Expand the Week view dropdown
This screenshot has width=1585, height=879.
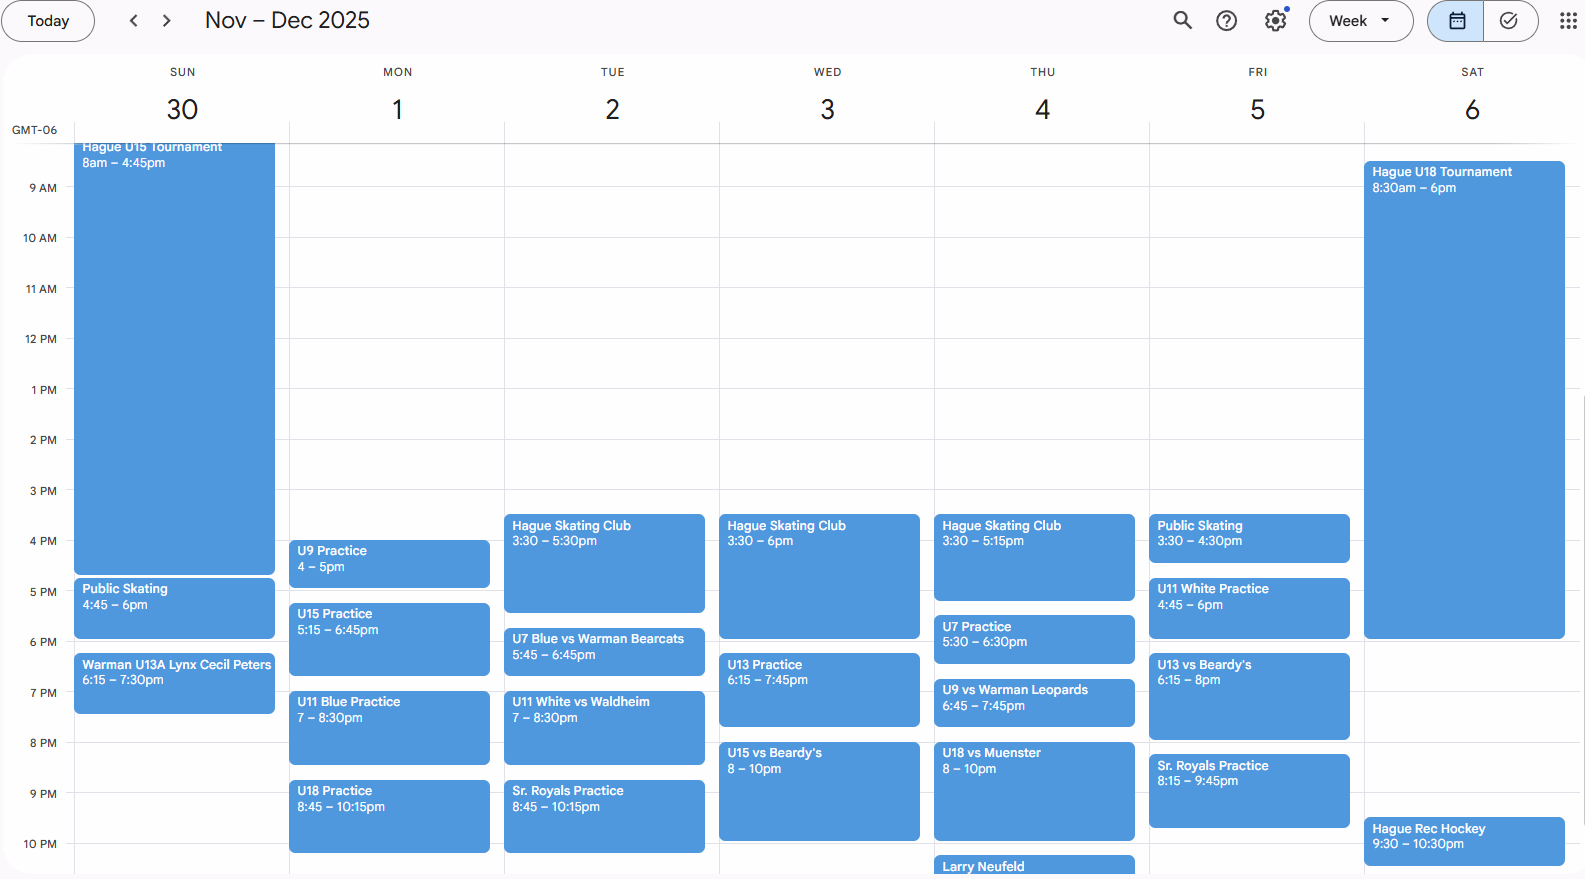click(x=1360, y=21)
